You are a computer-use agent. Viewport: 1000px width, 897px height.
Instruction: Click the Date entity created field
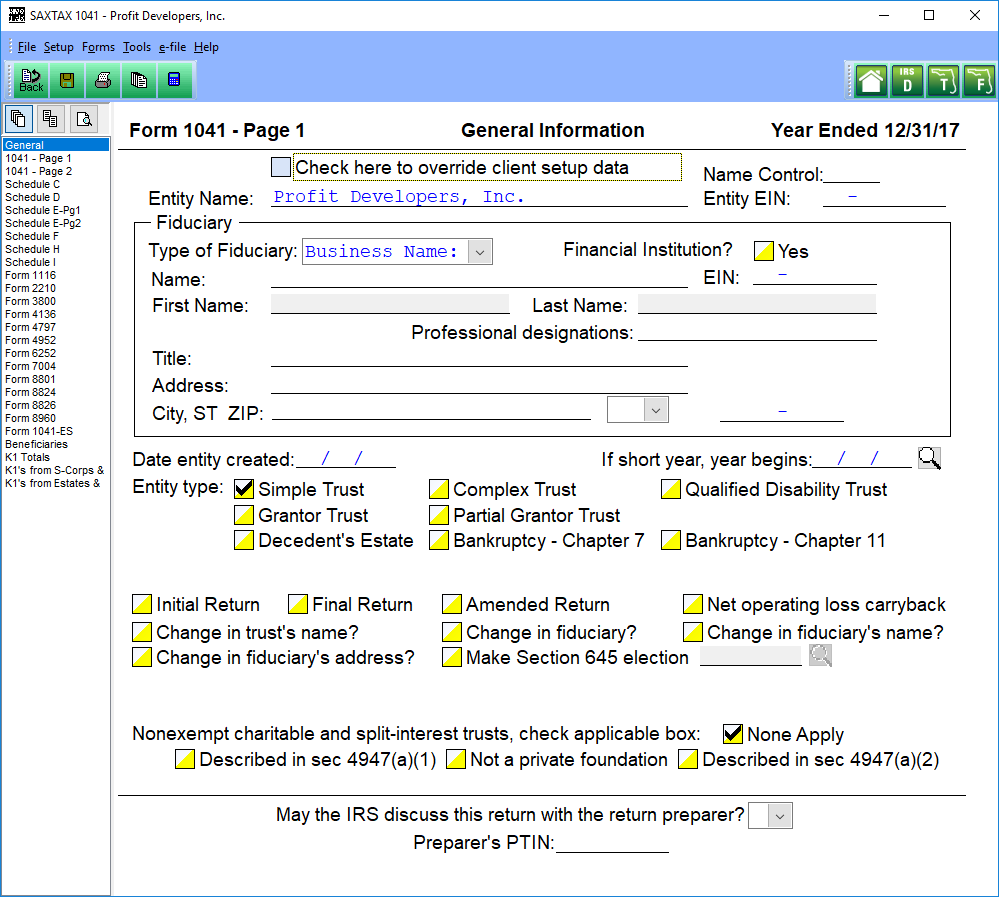click(346, 459)
